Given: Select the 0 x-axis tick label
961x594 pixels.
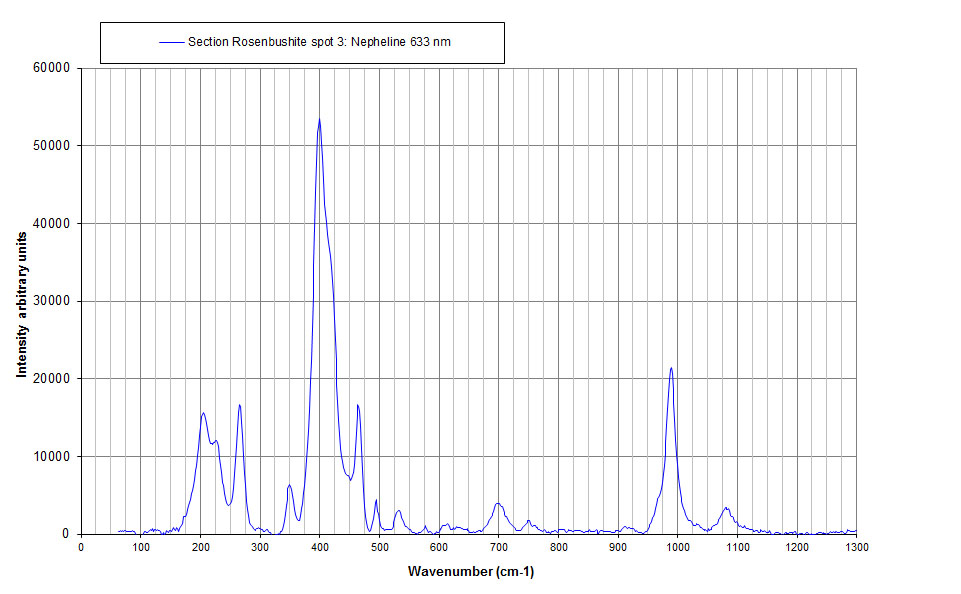Looking at the screenshot, I should click(x=81, y=547).
